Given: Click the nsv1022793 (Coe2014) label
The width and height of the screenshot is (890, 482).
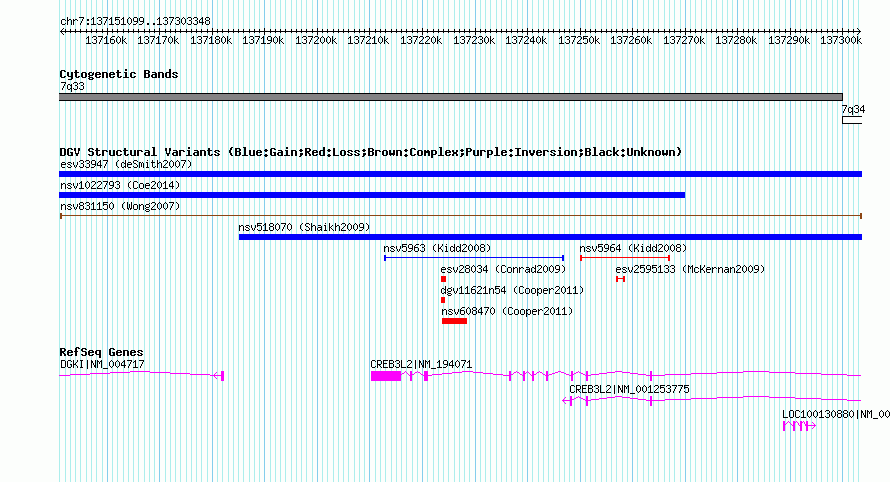Looking at the screenshot, I should (120, 185).
